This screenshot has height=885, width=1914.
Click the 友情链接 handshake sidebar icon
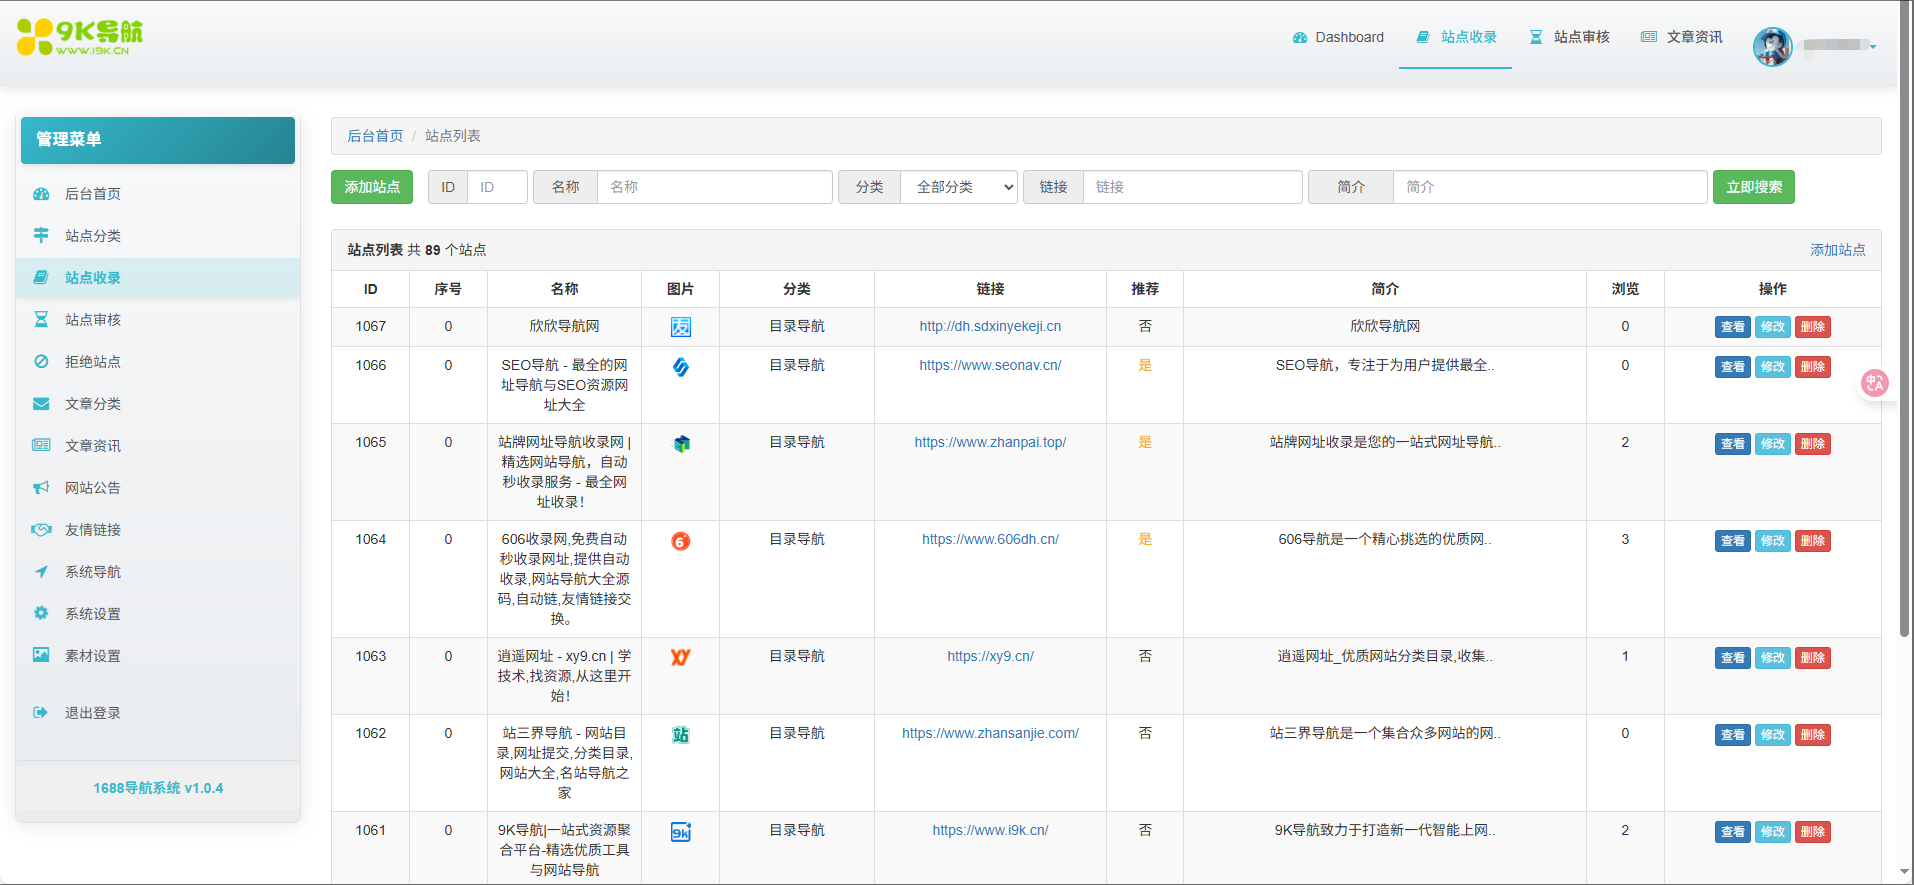pos(41,530)
